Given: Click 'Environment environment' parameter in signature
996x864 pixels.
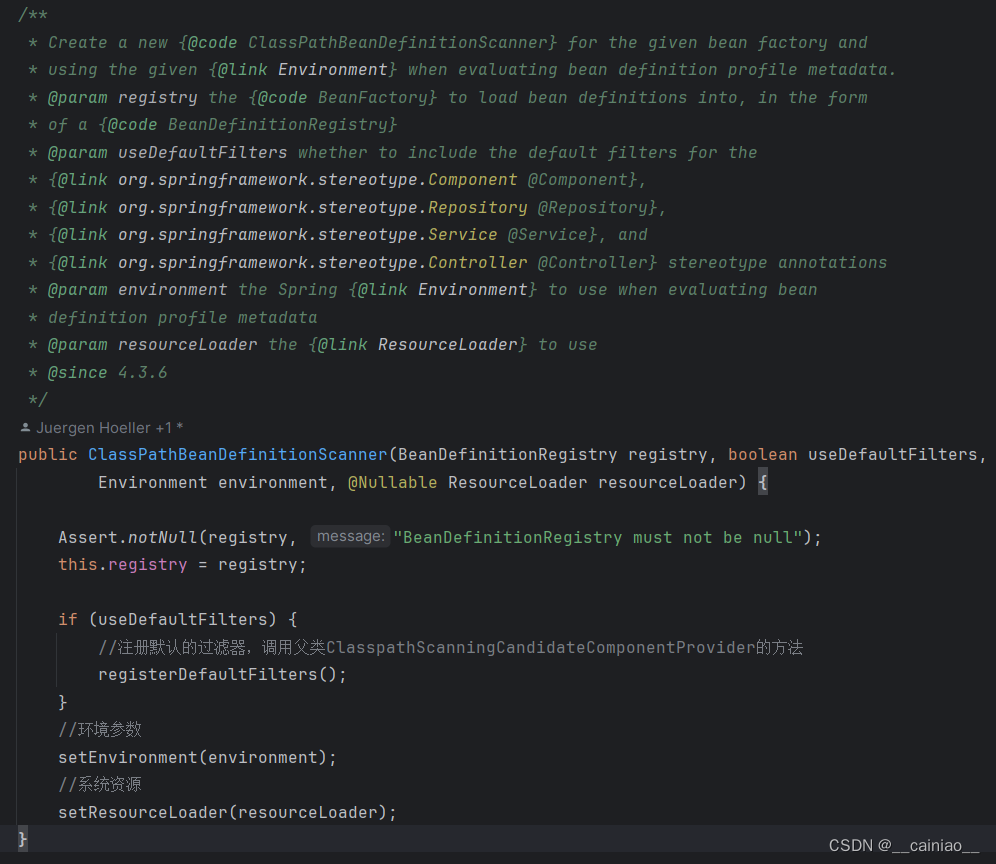Looking at the screenshot, I should click(213, 483).
